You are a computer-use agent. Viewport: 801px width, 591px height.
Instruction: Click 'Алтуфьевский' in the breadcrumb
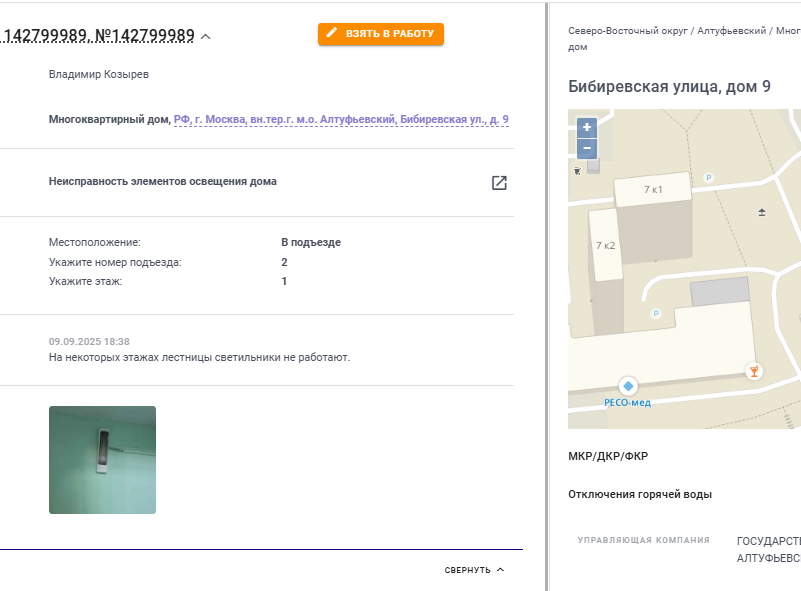(732, 31)
